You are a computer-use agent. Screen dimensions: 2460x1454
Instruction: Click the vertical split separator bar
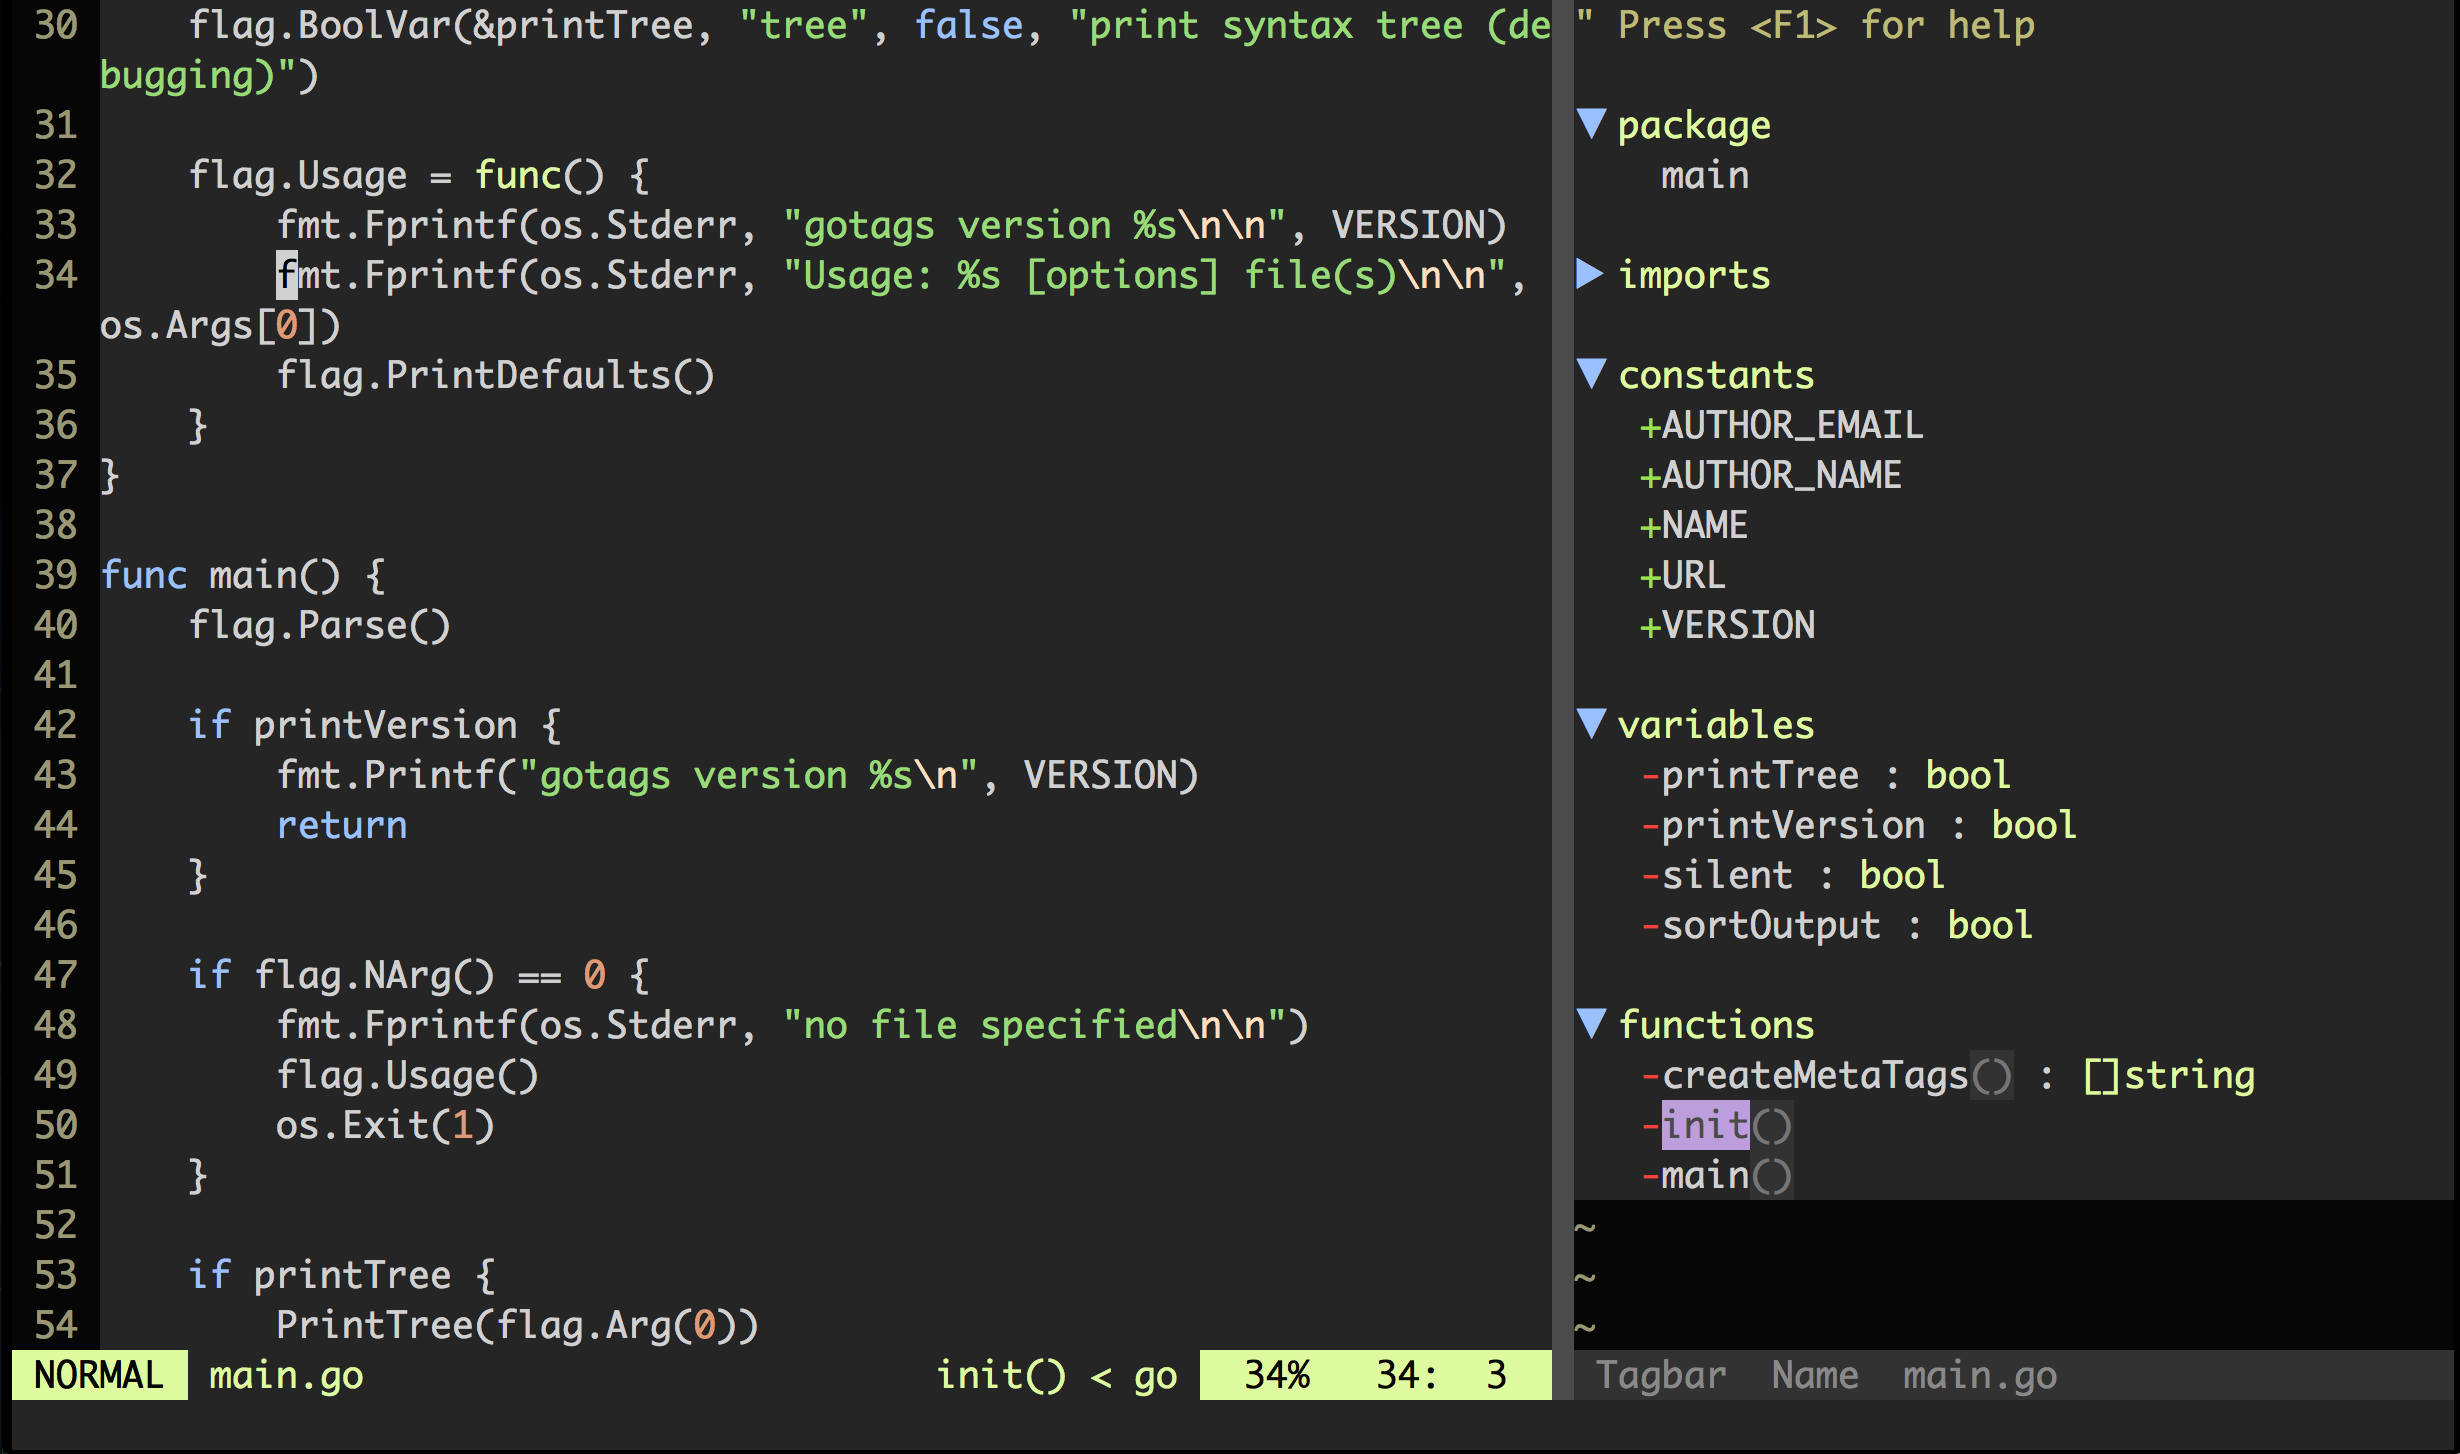coord(1562,700)
